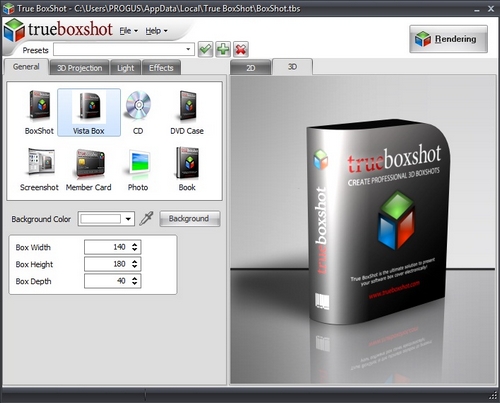This screenshot has height=403, width=500.
Task: Increase Box Depth with up arrow
Action: [x=135, y=278]
